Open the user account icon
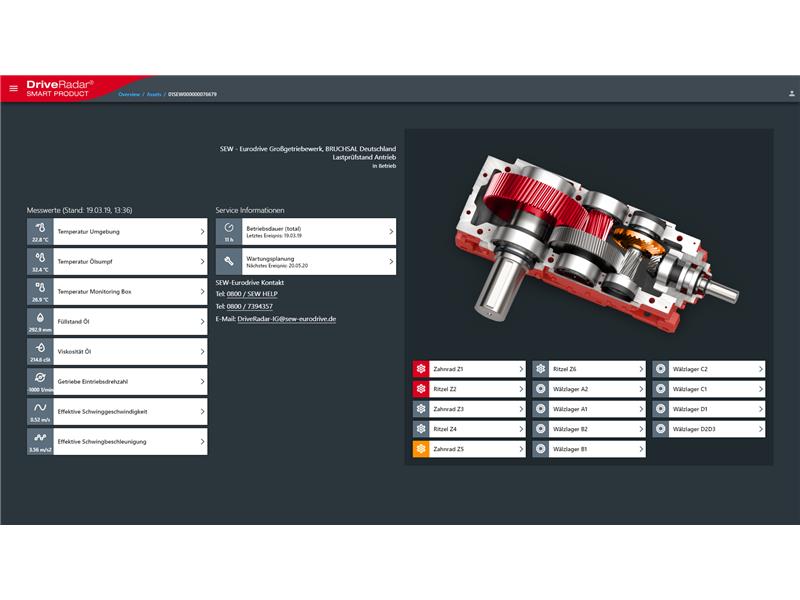 tap(791, 93)
